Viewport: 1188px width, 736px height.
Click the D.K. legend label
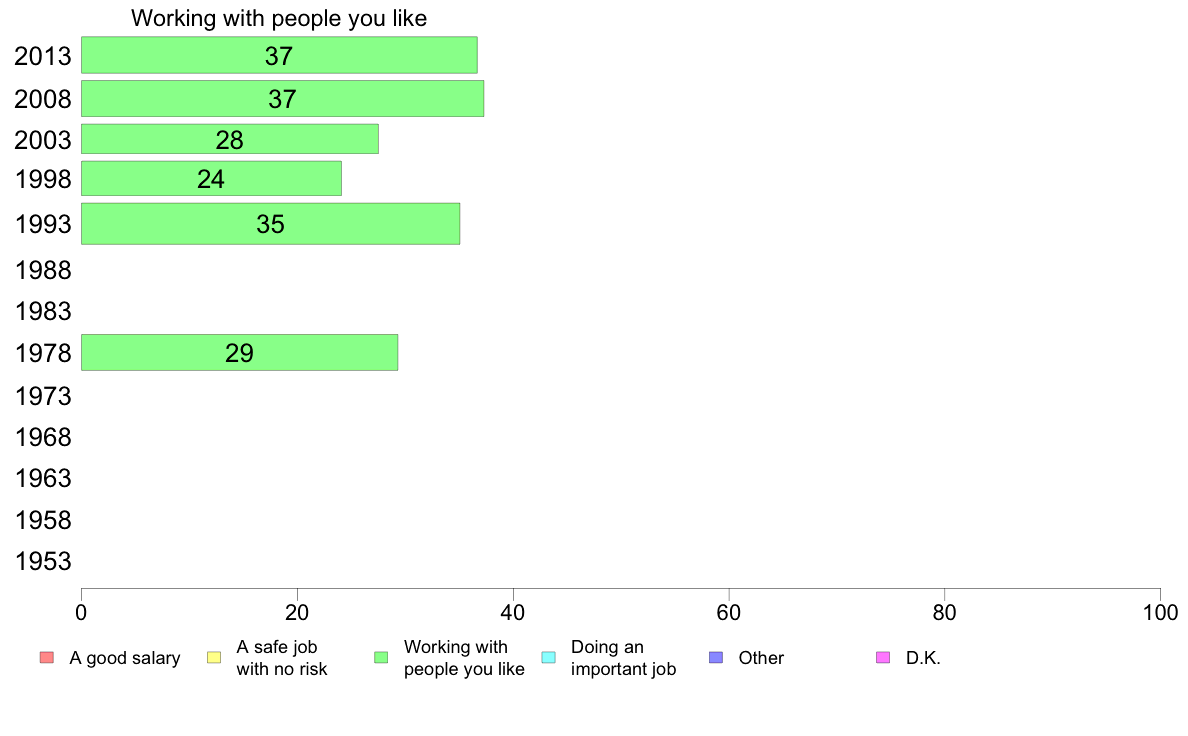click(923, 658)
